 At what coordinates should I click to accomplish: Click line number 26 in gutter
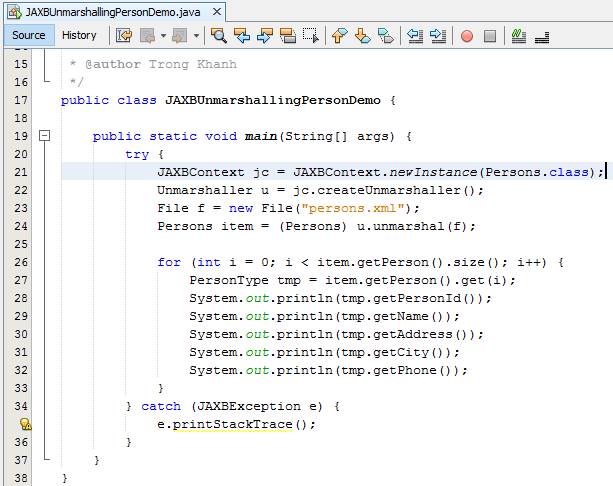(x=21, y=262)
